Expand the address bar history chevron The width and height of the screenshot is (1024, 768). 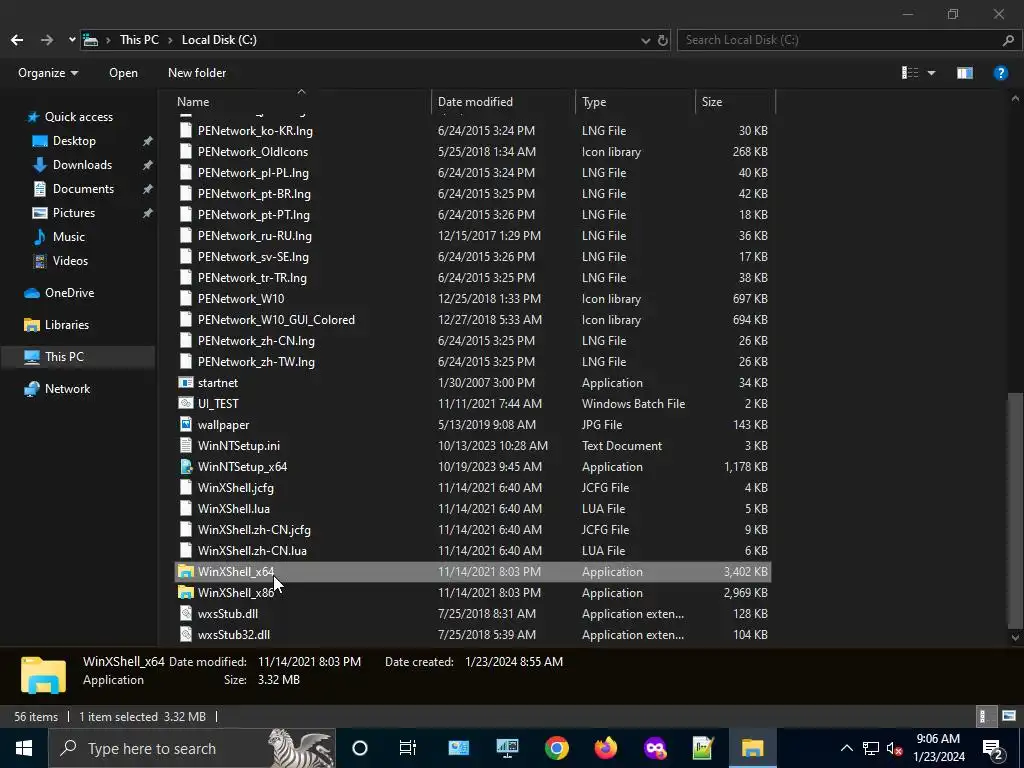click(646, 40)
